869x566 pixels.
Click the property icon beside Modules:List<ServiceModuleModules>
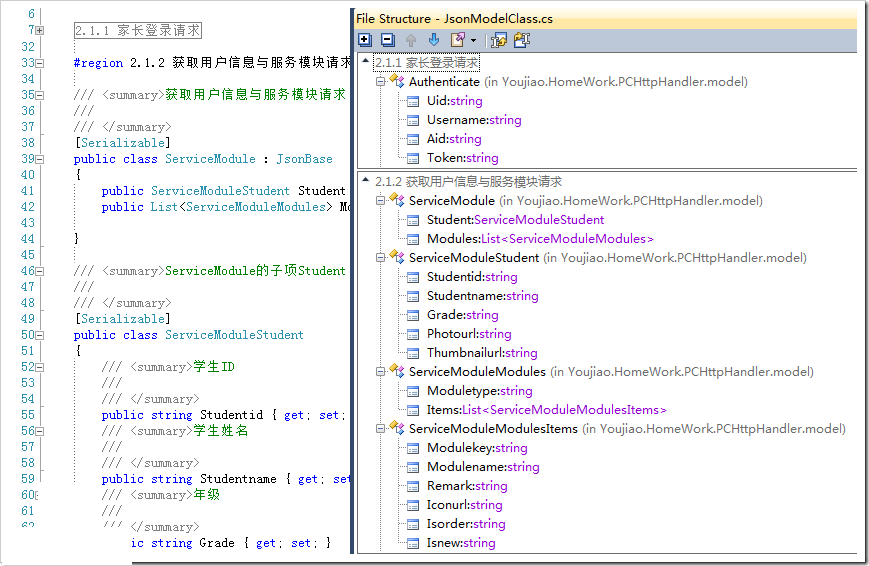[413, 239]
